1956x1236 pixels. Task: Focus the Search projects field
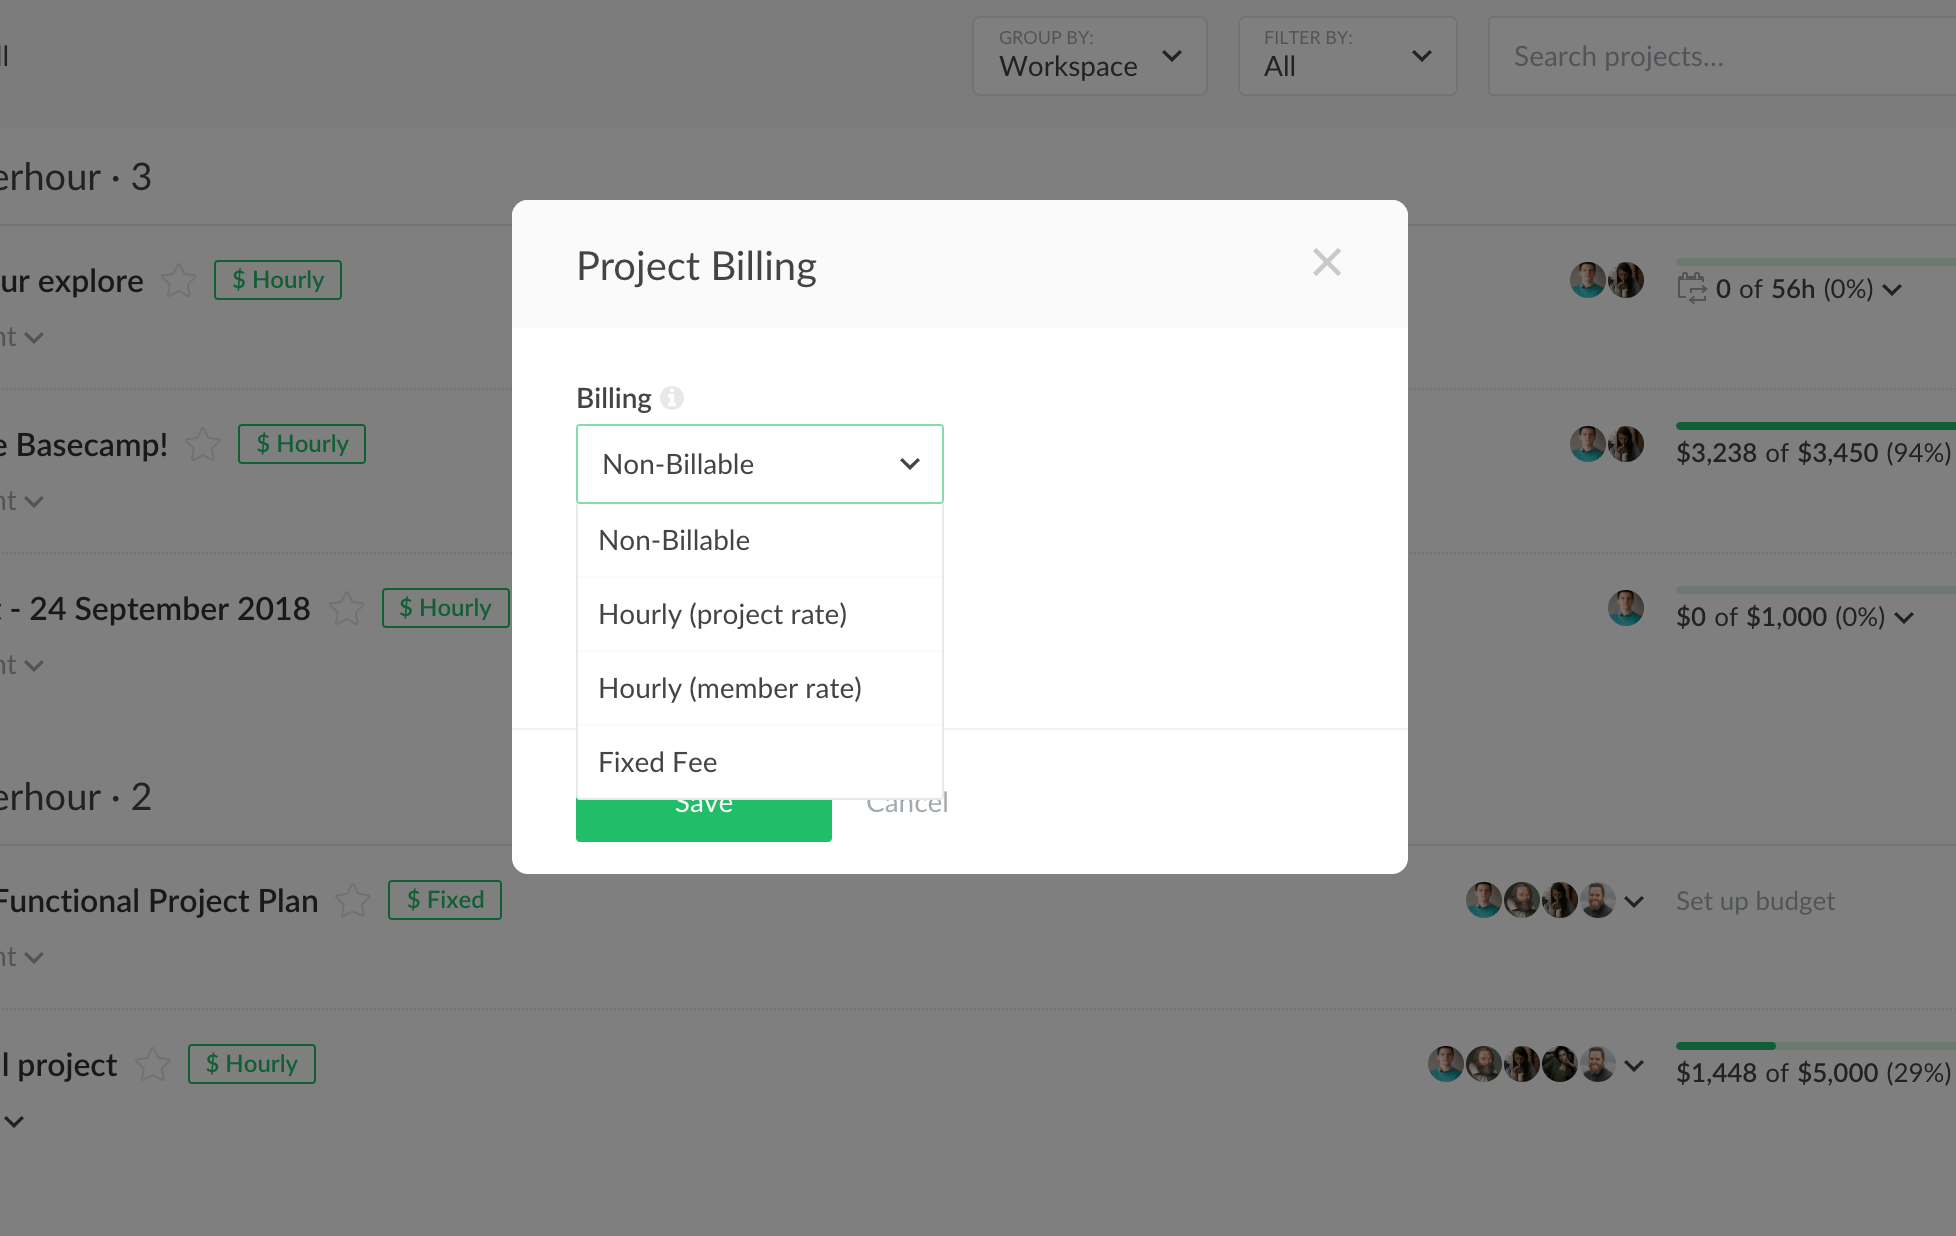tap(1720, 56)
